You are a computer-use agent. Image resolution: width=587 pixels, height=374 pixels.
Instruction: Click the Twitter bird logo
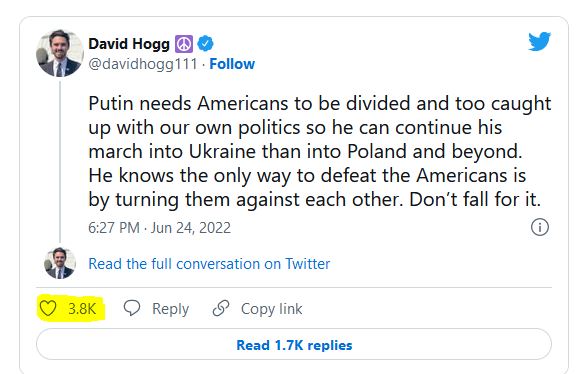[x=539, y=41]
